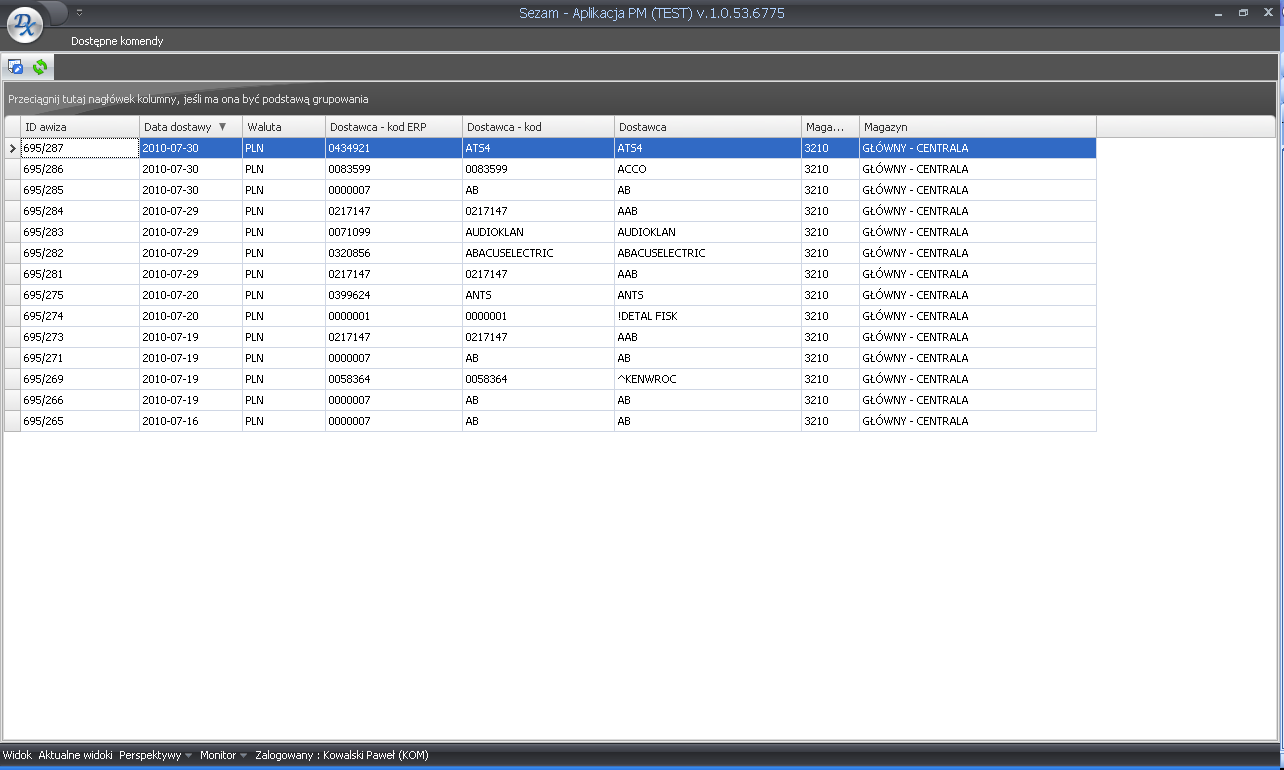
Task: Select awizo ID 695/275 cell
Action: pos(80,295)
